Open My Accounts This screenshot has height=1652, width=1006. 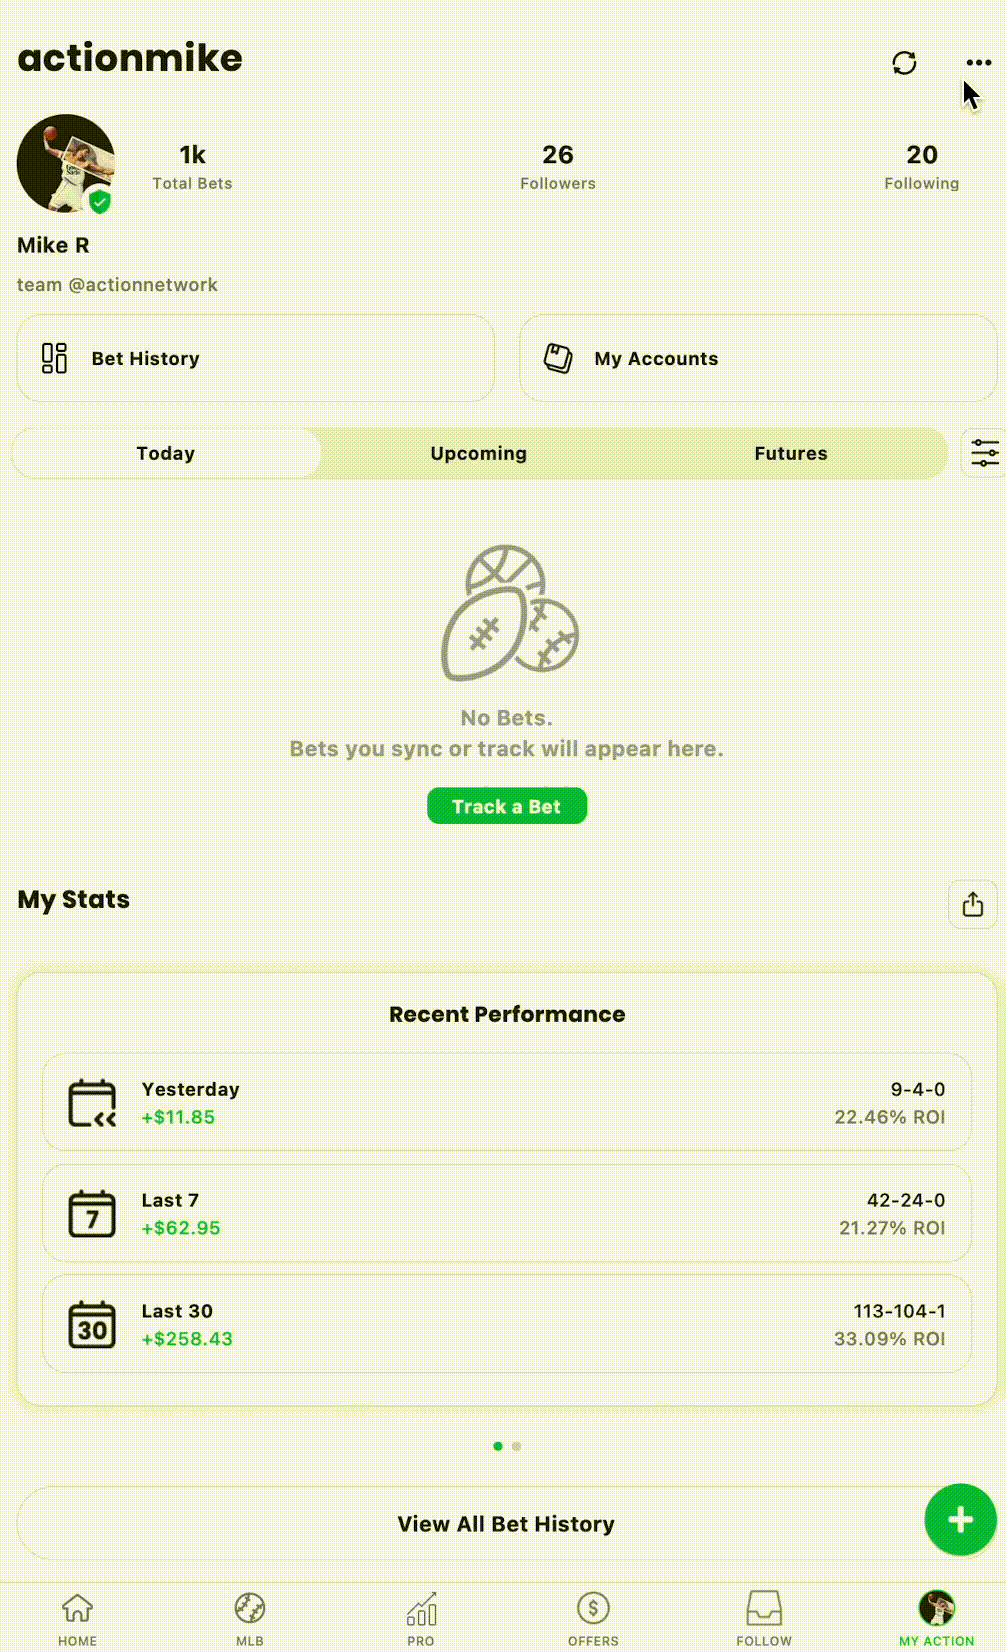click(757, 358)
